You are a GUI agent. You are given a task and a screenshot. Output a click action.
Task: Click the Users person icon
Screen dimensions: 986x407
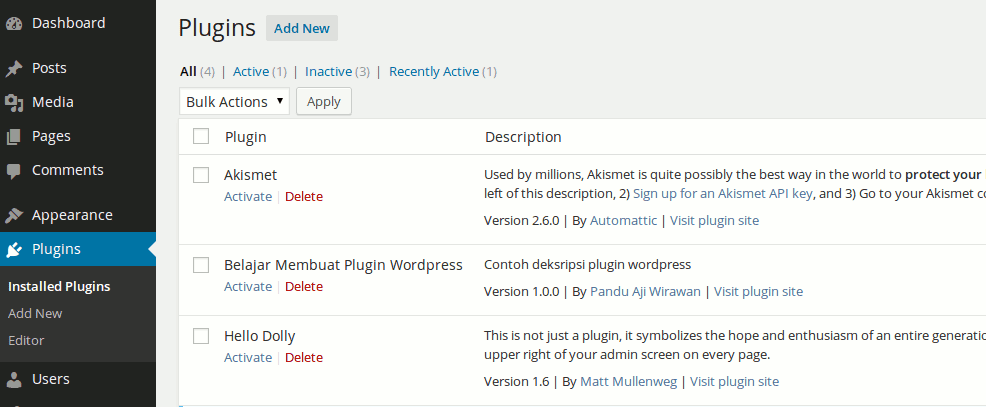(x=14, y=379)
